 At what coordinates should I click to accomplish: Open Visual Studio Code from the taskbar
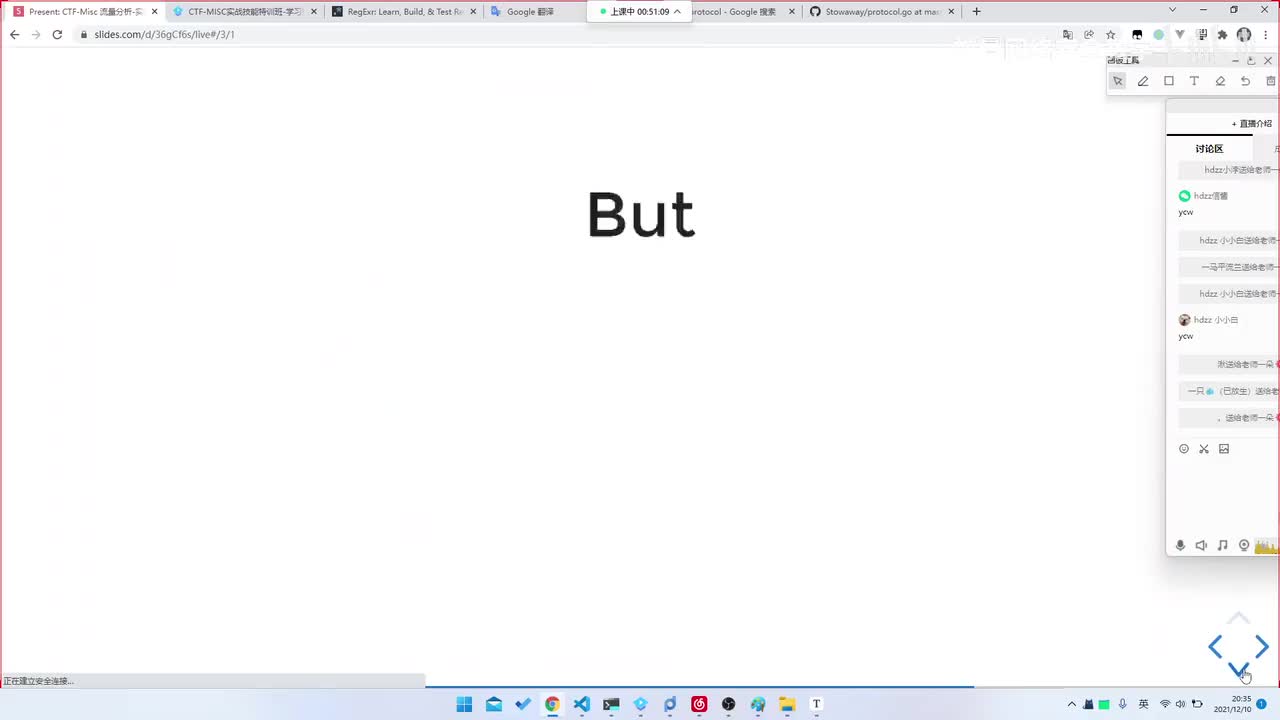click(582, 704)
